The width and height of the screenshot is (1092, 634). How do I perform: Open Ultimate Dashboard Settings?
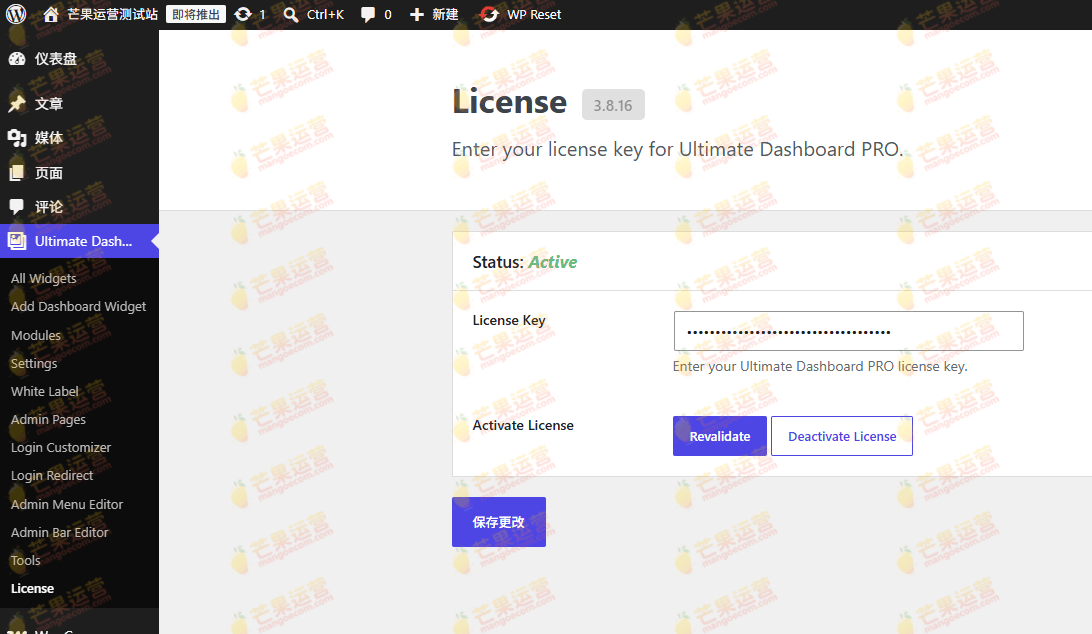(x=34, y=364)
